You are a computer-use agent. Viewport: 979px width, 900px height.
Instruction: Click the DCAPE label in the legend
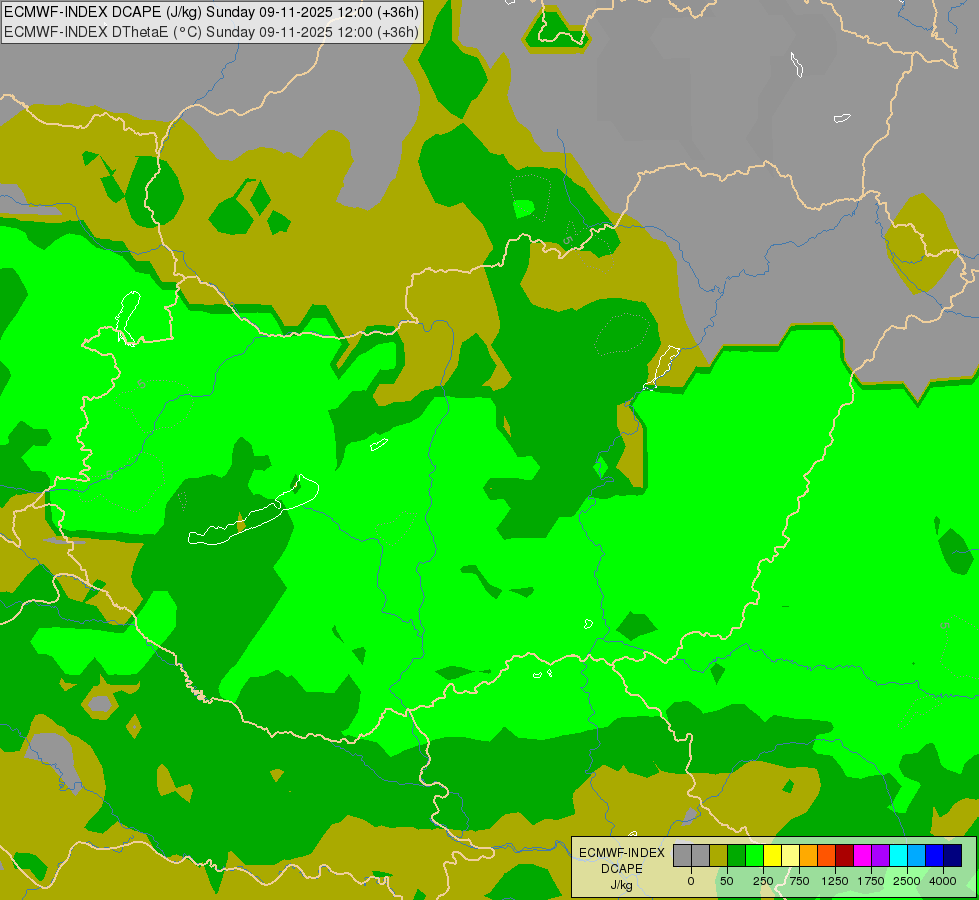coord(622,869)
